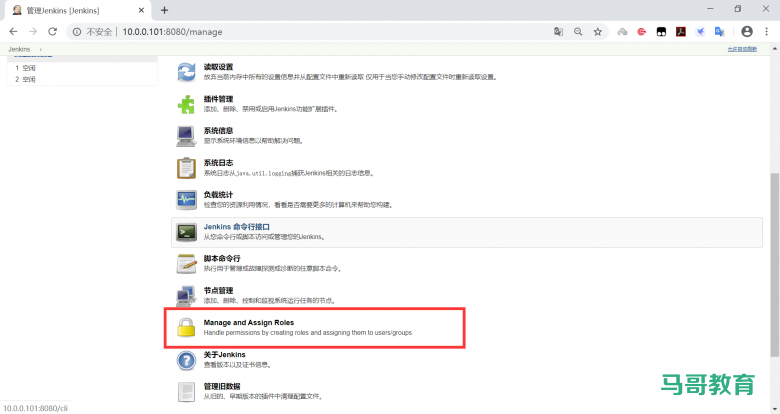Click the node management computers icon

186,296
